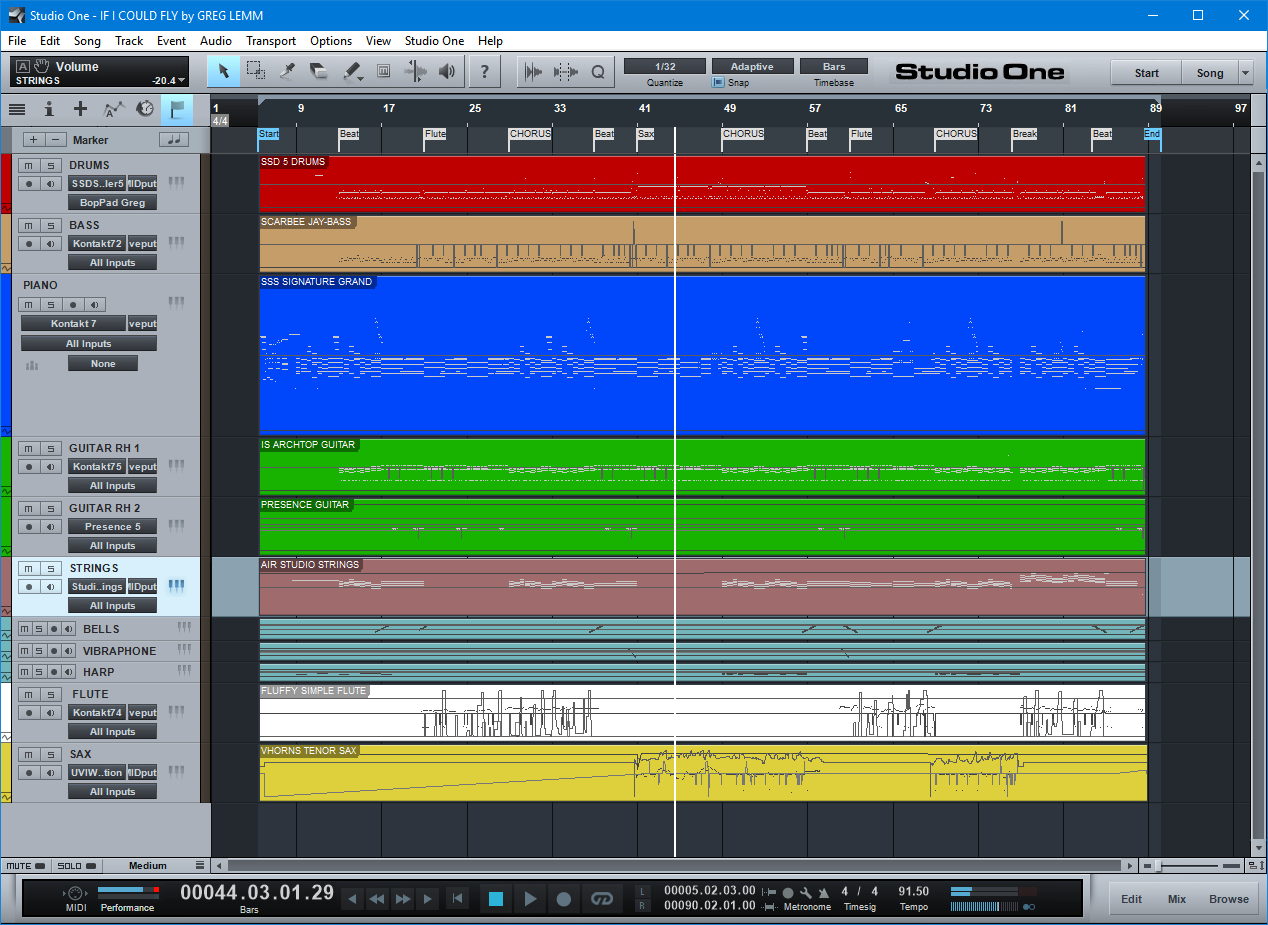Open the View menu
The image size is (1268, 925).
point(378,41)
